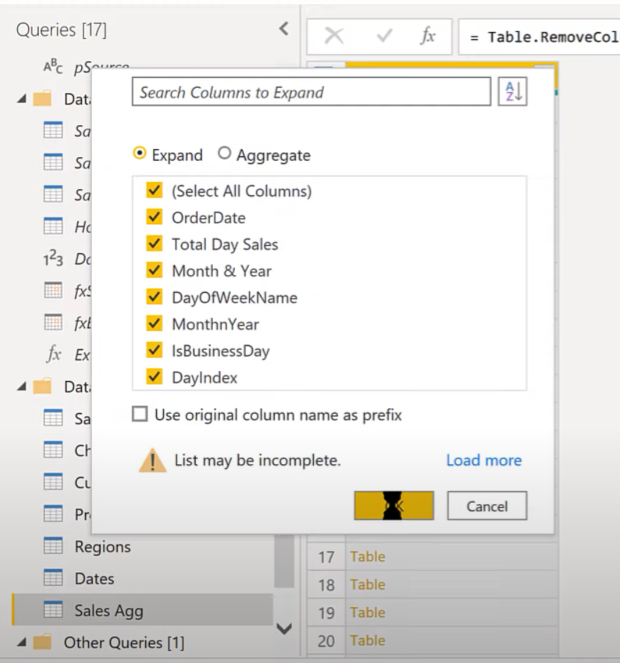Collapse the second Data folder group arrow
This screenshot has height=663, width=620.
coord(22,386)
